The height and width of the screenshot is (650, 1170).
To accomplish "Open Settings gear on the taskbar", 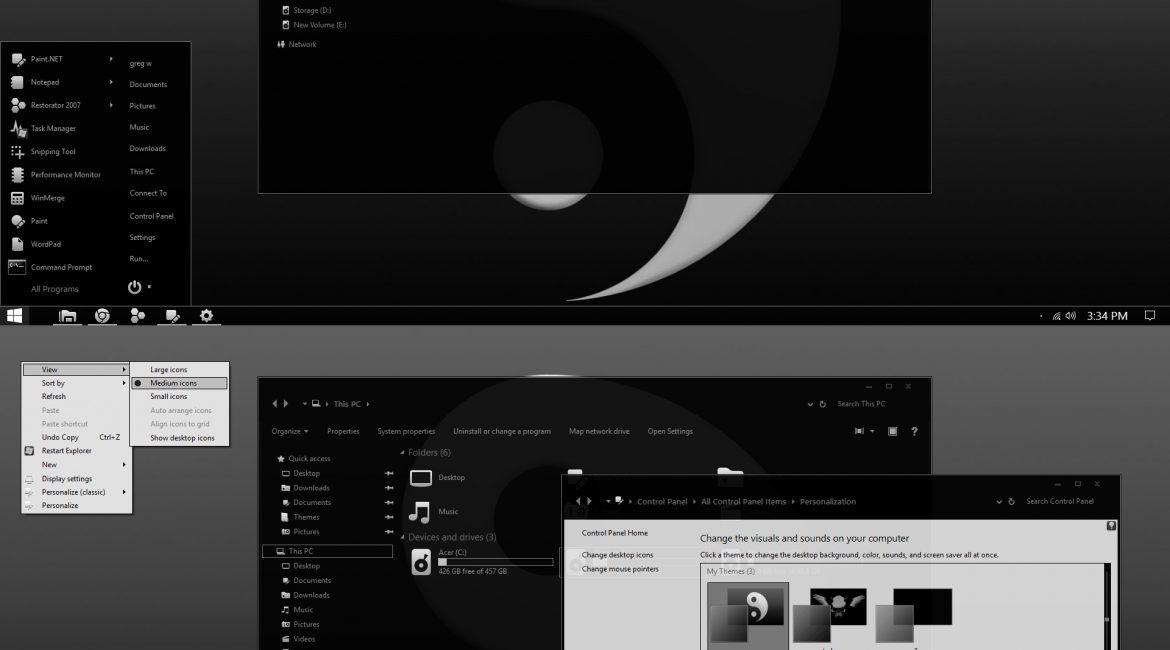I will click(207, 316).
